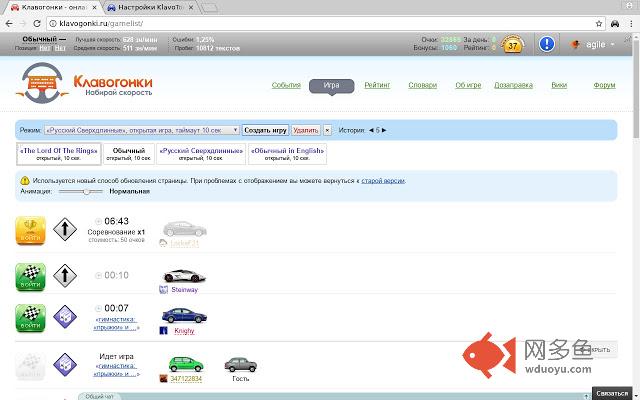640x400 pixels.
Task: Click mode arrow sign in competition row
Action: tap(65, 229)
